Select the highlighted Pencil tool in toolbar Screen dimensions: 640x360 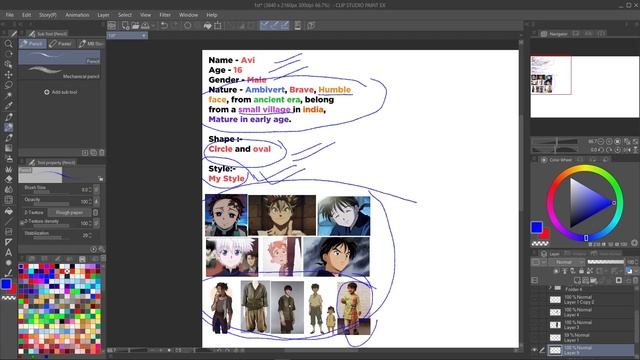click(8, 127)
